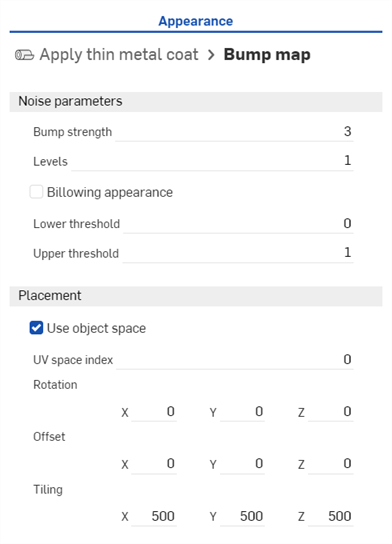Click the Levels value field
This screenshot has height=544, width=392.
point(212,161)
